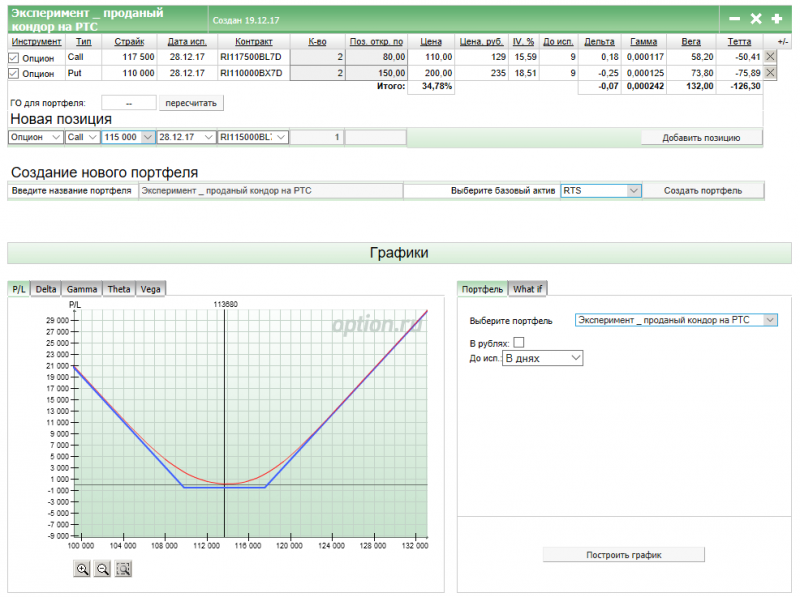Click the minus icon in the green header
The height and width of the screenshot is (597, 800).
[x=735, y=18]
